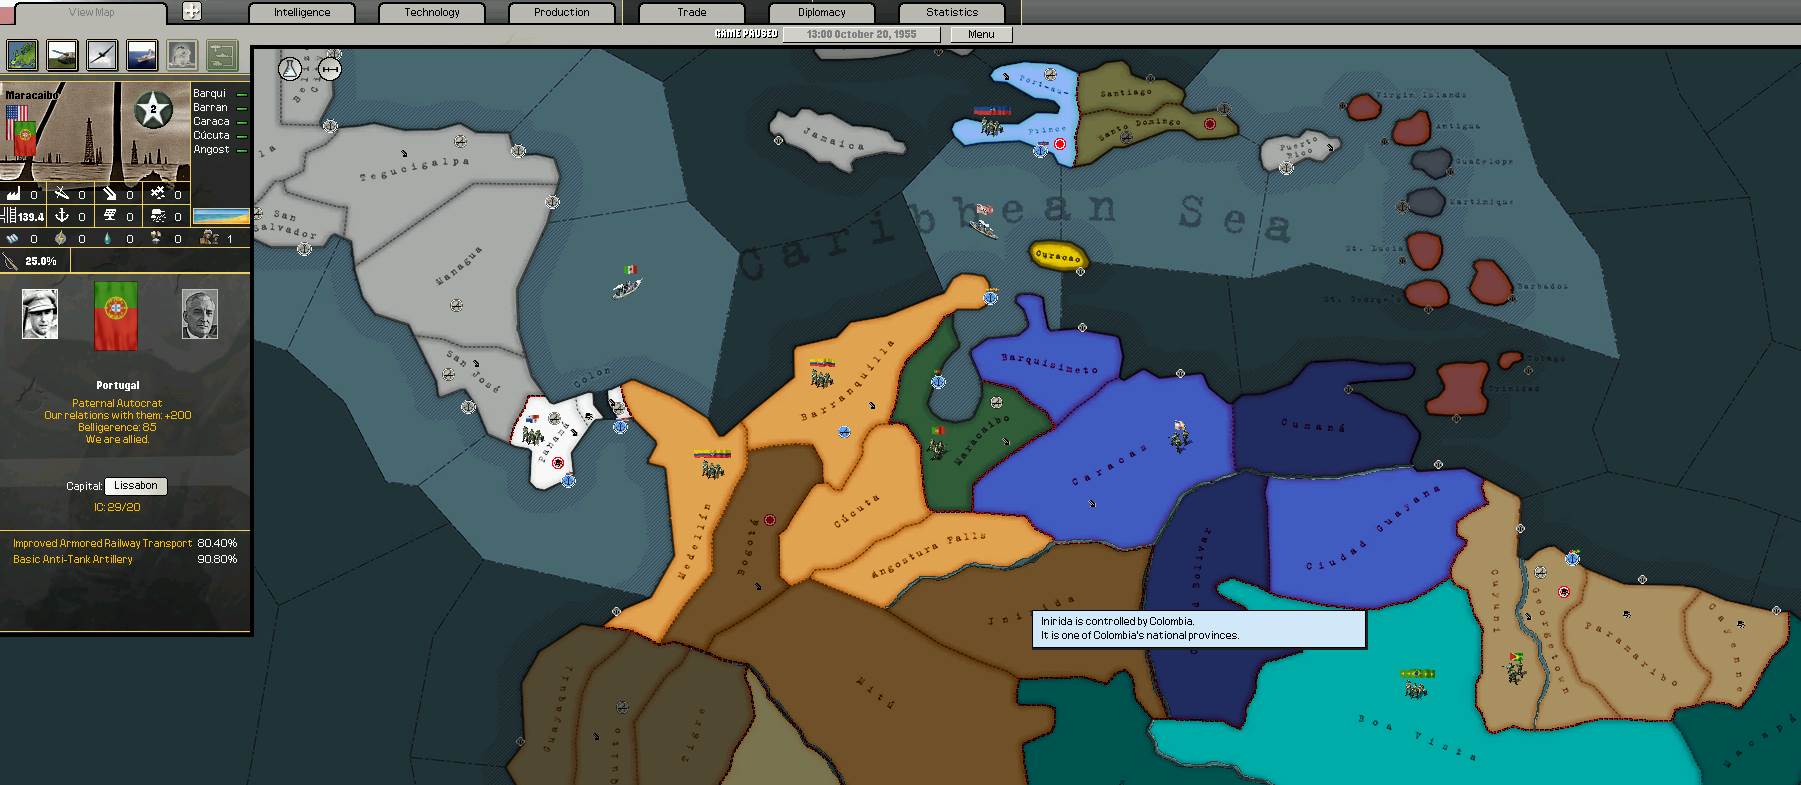Select the terrain map mode icon
Viewport: 1801px width, 785px height.
tap(22, 55)
